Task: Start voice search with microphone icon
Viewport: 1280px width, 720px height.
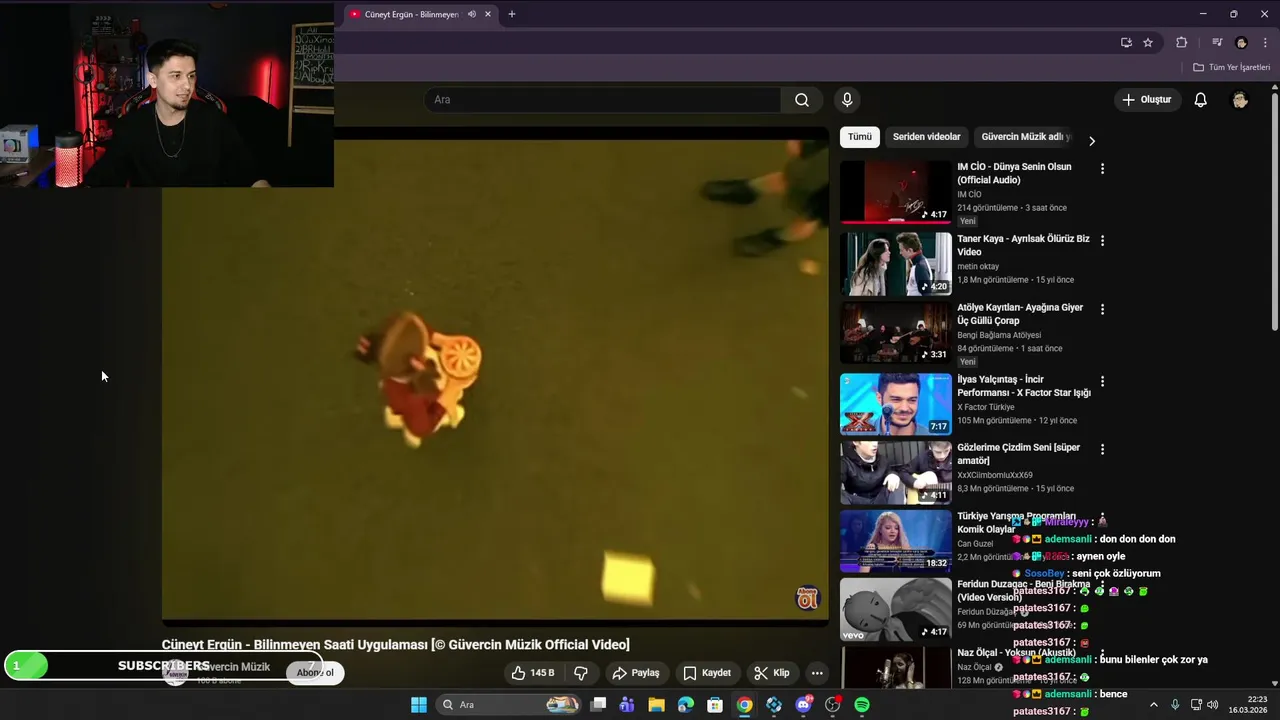Action: pyautogui.click(x=847, y=100)
